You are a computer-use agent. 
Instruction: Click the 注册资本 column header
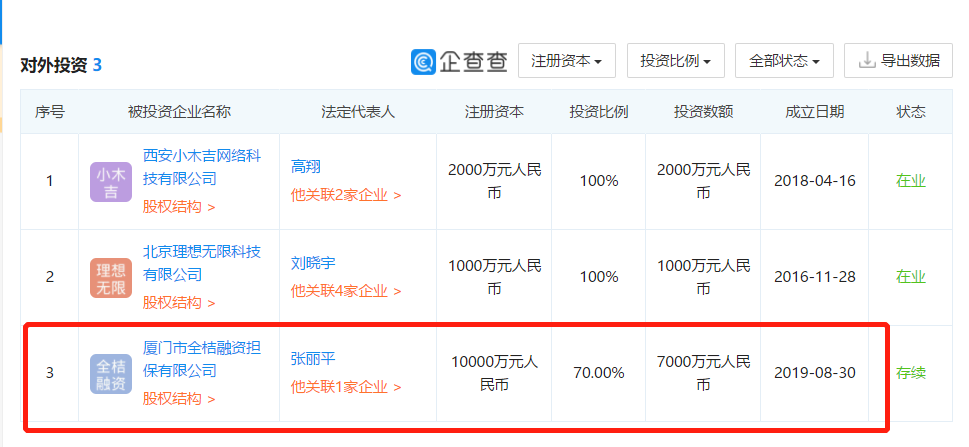[494, 112]
